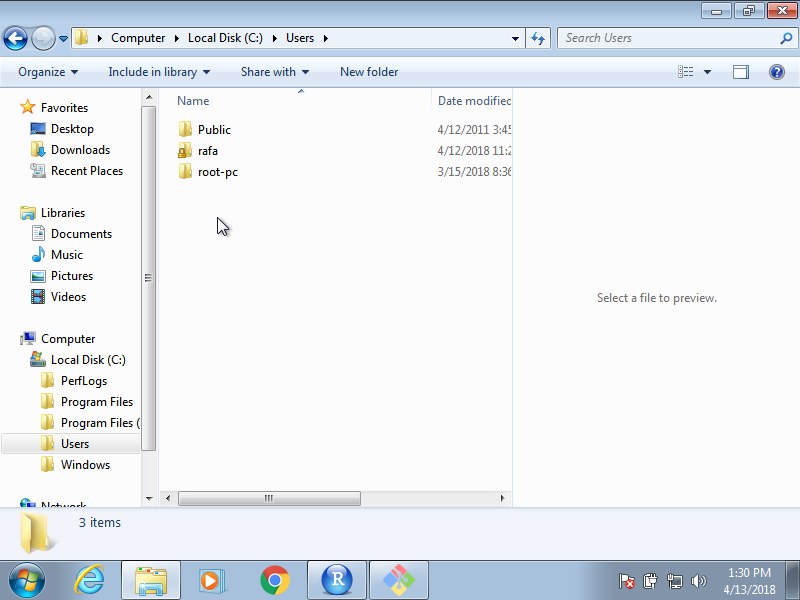Click the horizontal scrollbar left arrow
Viewport: 800px width, 600px height.
(x=168, y=498)
